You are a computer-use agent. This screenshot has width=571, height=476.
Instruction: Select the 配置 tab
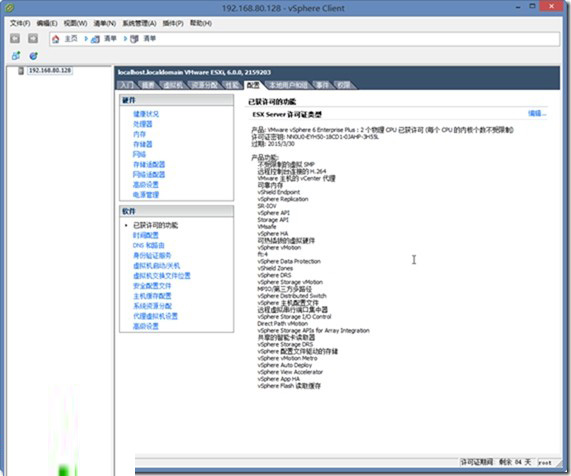click(253, 85)
